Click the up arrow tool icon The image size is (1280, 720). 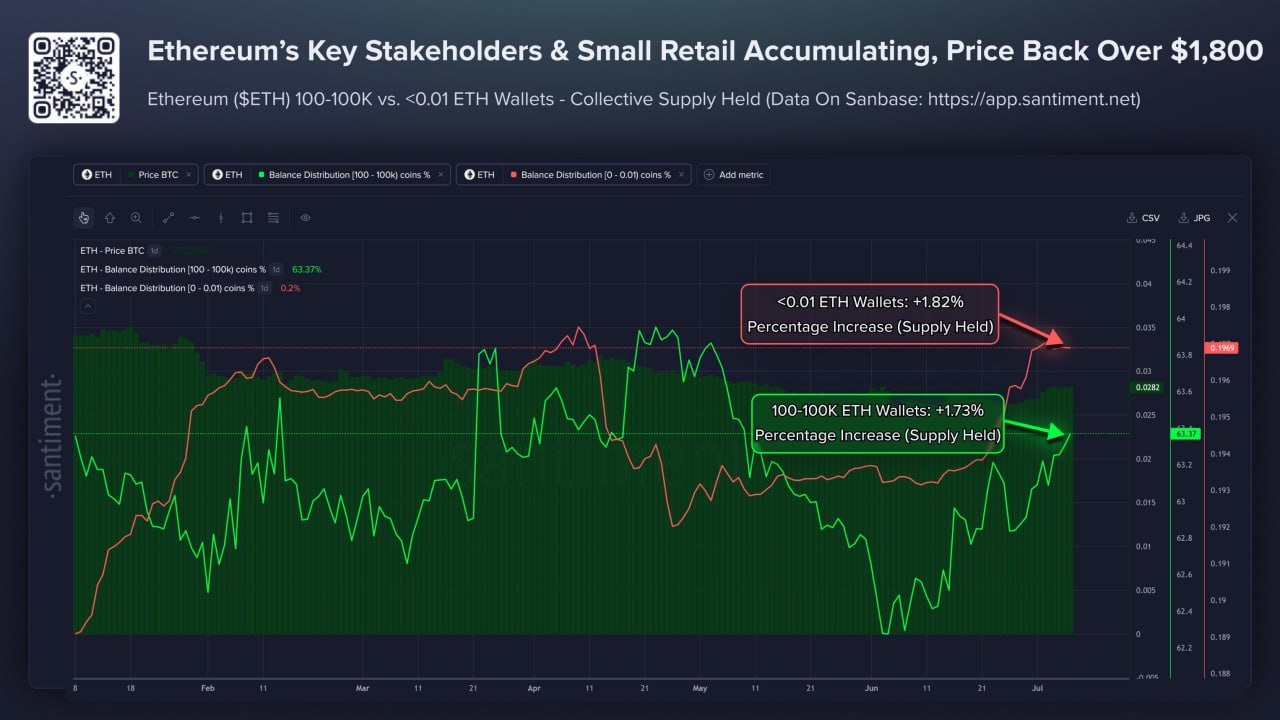(110, 217)
